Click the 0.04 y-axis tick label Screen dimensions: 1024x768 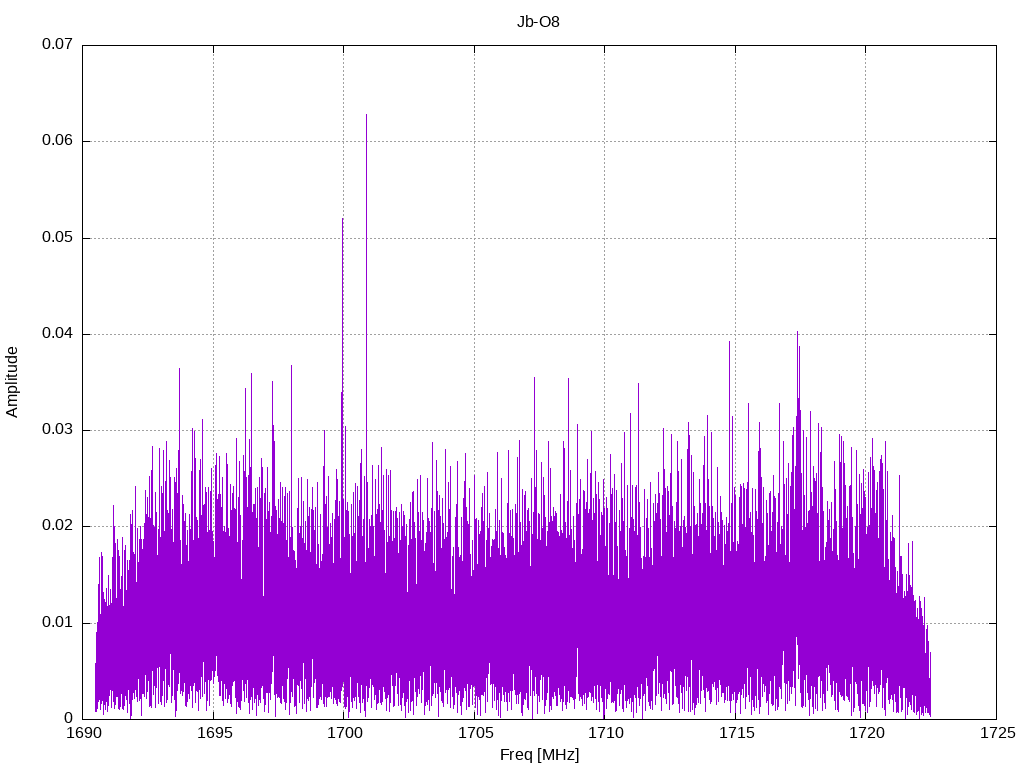tap(57, 334)
